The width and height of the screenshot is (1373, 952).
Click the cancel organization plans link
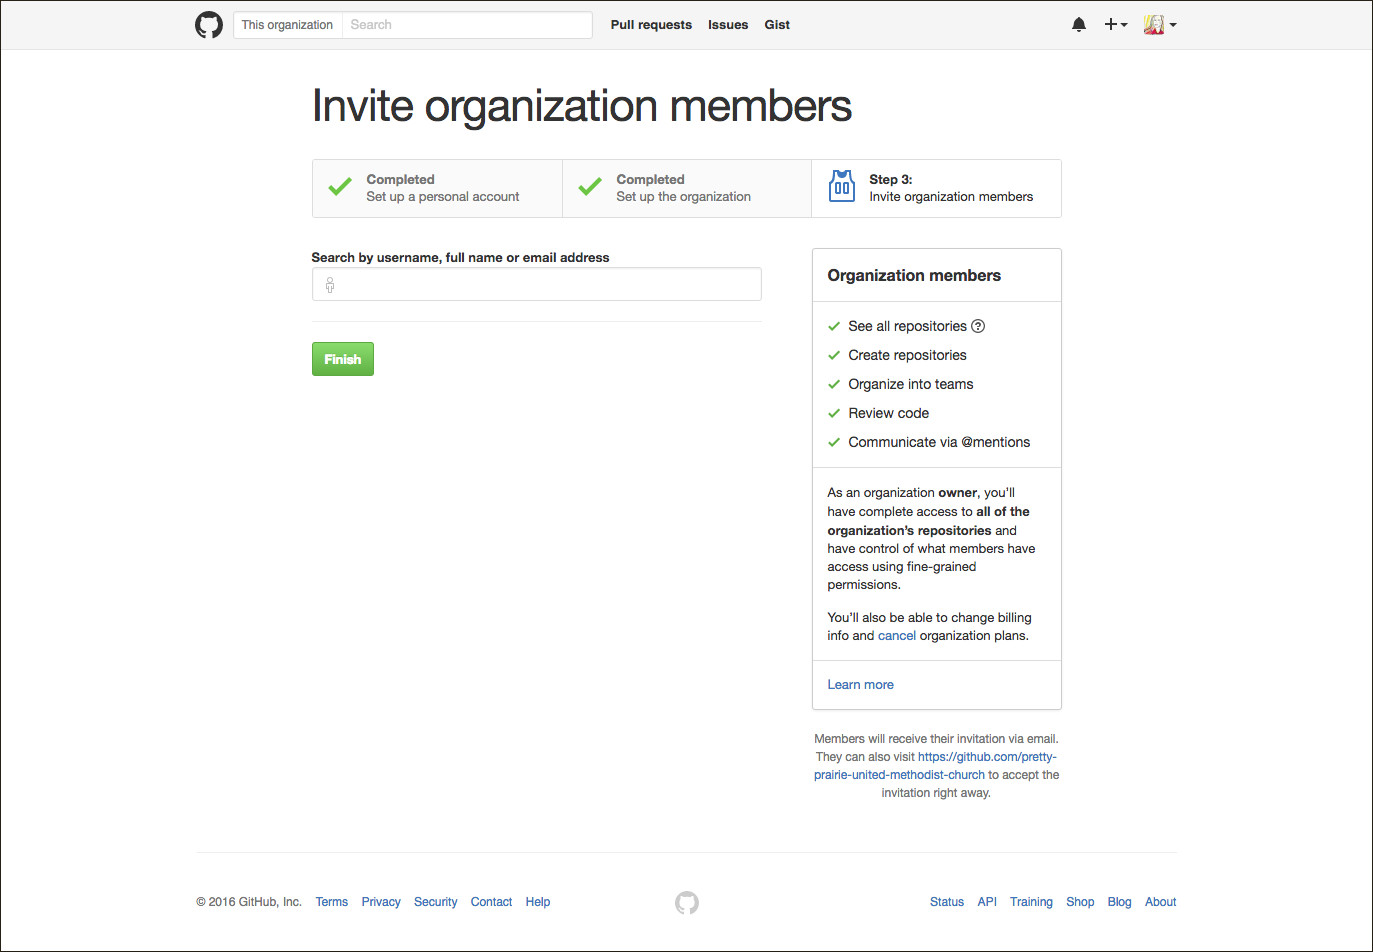pos(896,636)
